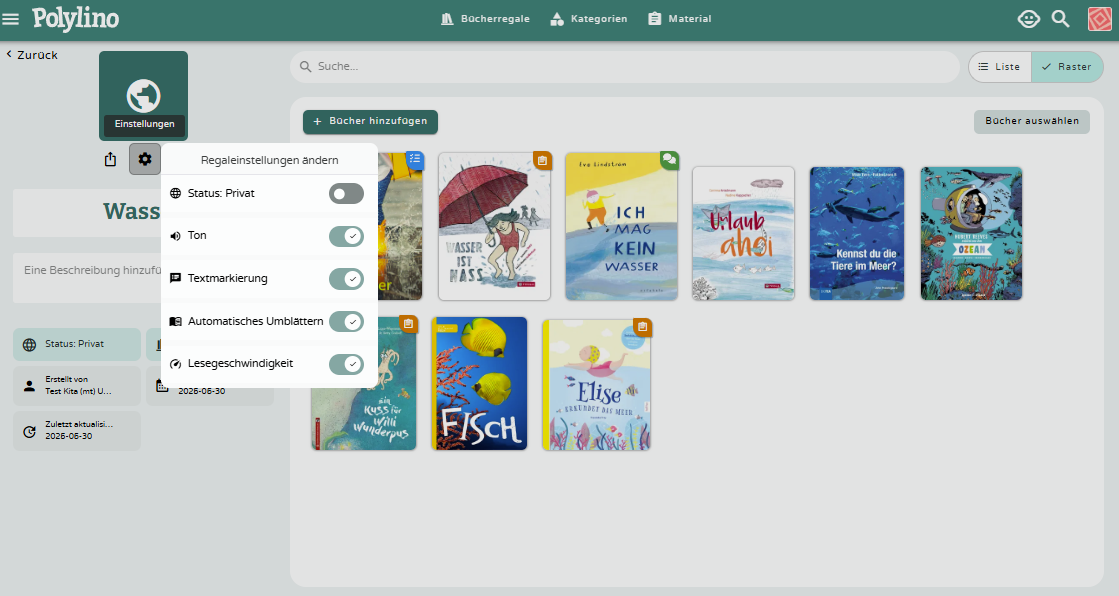Open Elise erkundet das Meer book
This screenshot has width=1119, height=596.
tap(597, 385)
